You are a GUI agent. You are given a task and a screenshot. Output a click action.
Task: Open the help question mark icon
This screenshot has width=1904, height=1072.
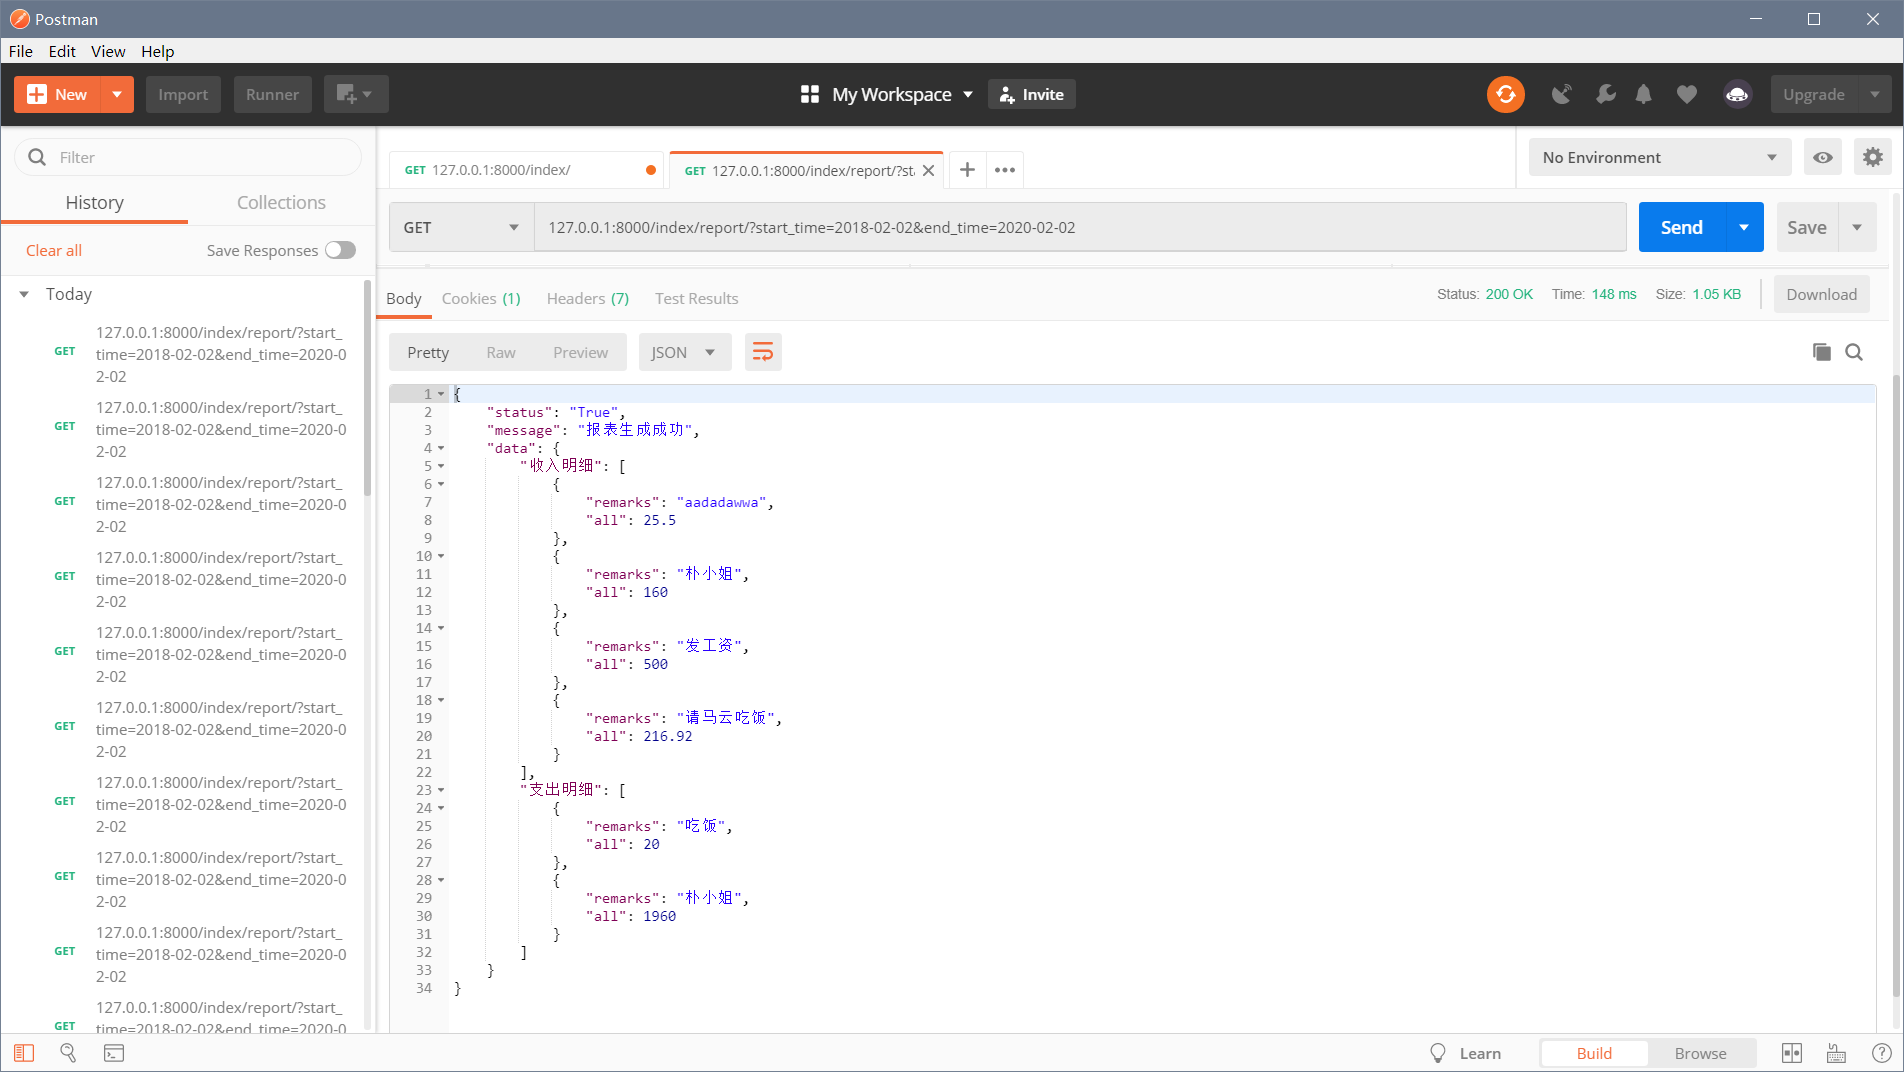[x=1880, y=1053]
